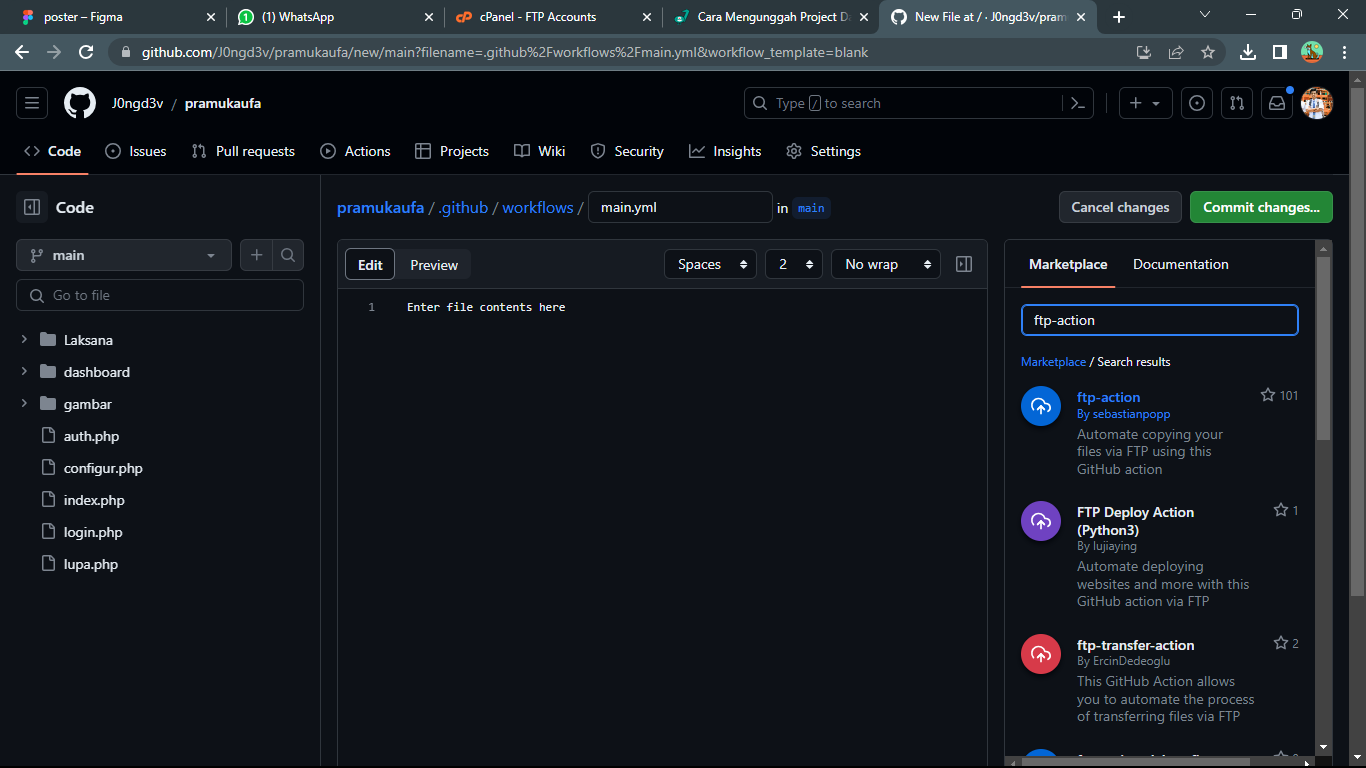Open the Chrome tab search chevron
Image resolution: width=1366 pixels, height=768 pixels.
point(1205,15)
